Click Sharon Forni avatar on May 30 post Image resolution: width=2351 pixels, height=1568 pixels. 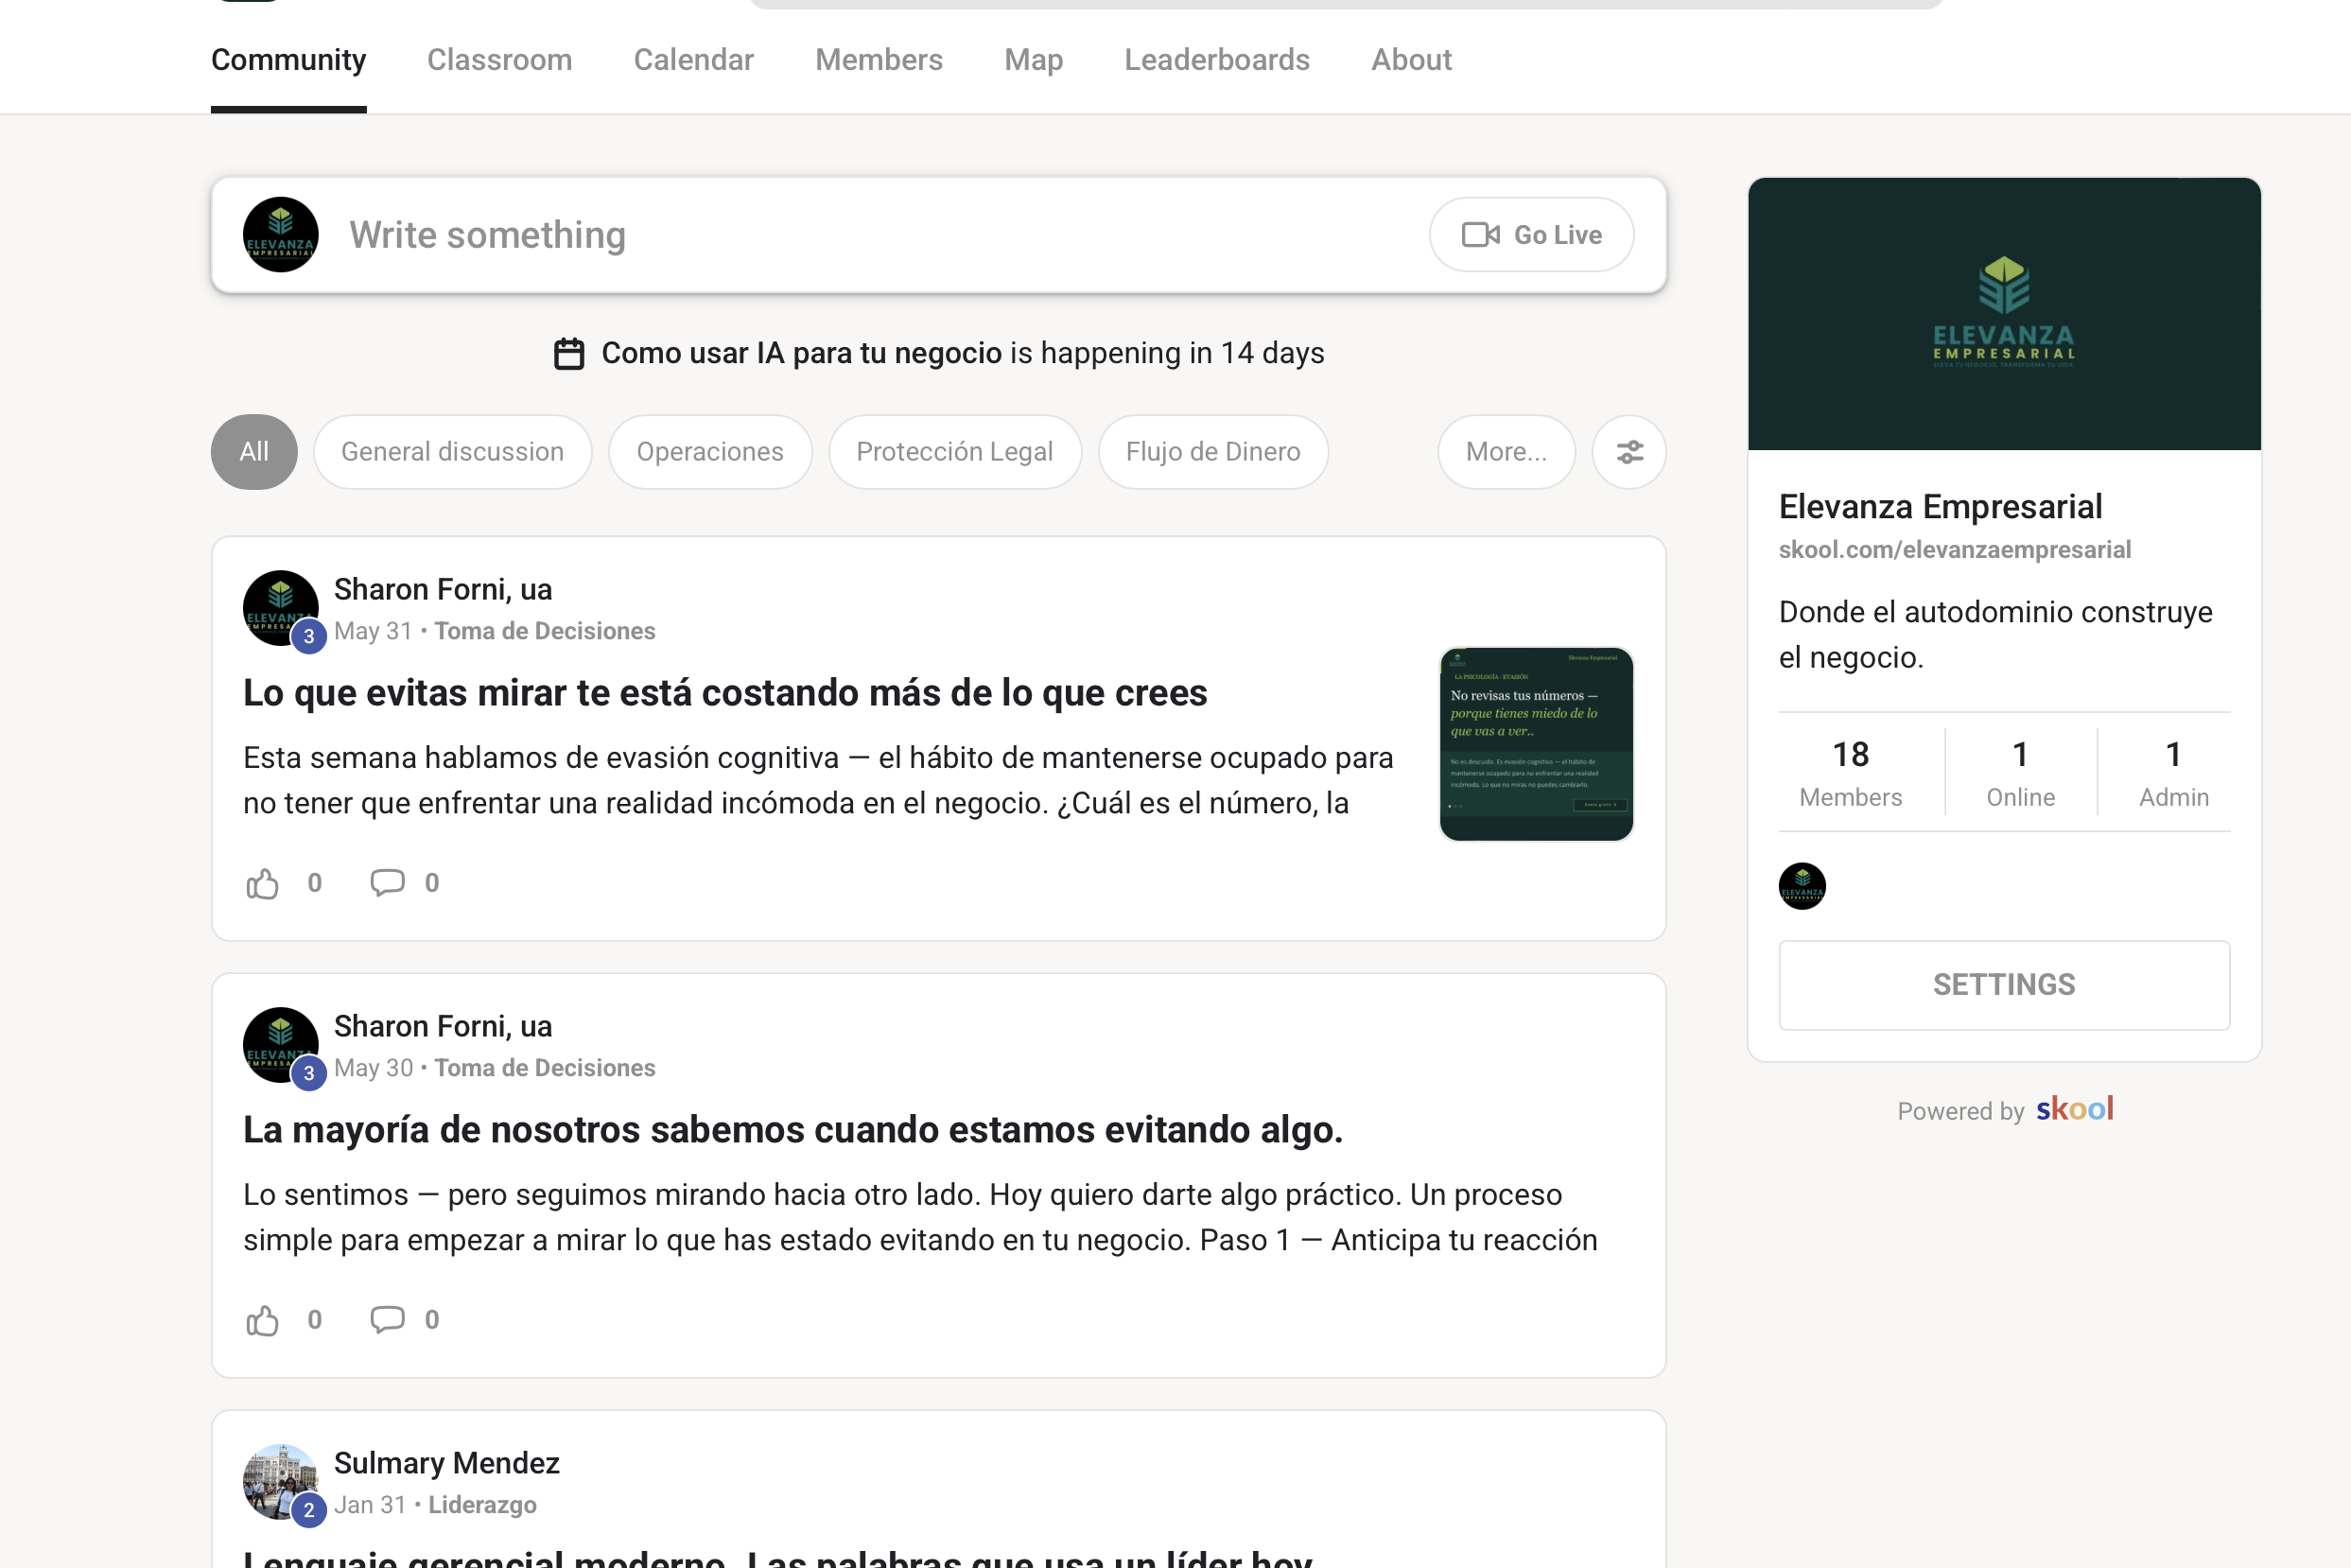coord(281,1045)
